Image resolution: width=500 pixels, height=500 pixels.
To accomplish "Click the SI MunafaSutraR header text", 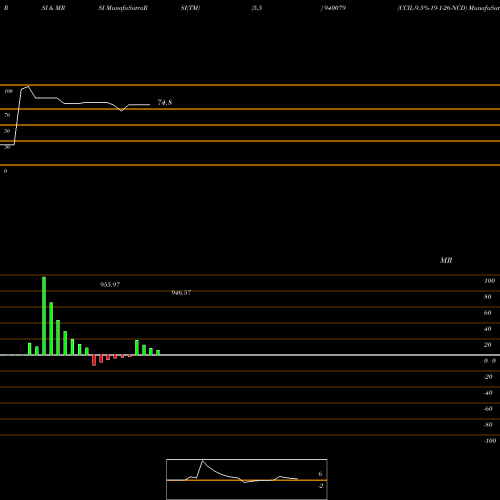I will click(123, 8).
